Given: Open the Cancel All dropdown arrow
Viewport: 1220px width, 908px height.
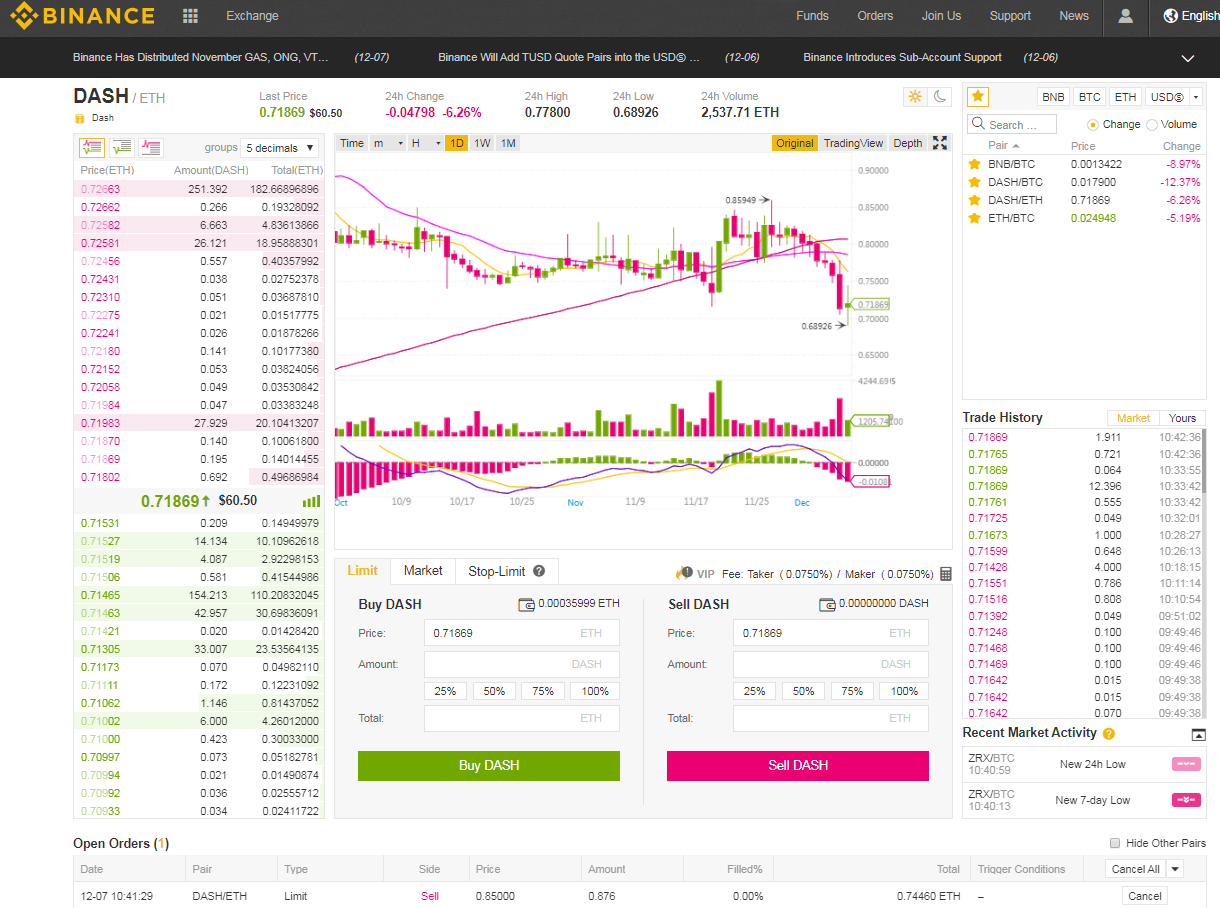Looking at the screenshot, I should [1175, 869].
